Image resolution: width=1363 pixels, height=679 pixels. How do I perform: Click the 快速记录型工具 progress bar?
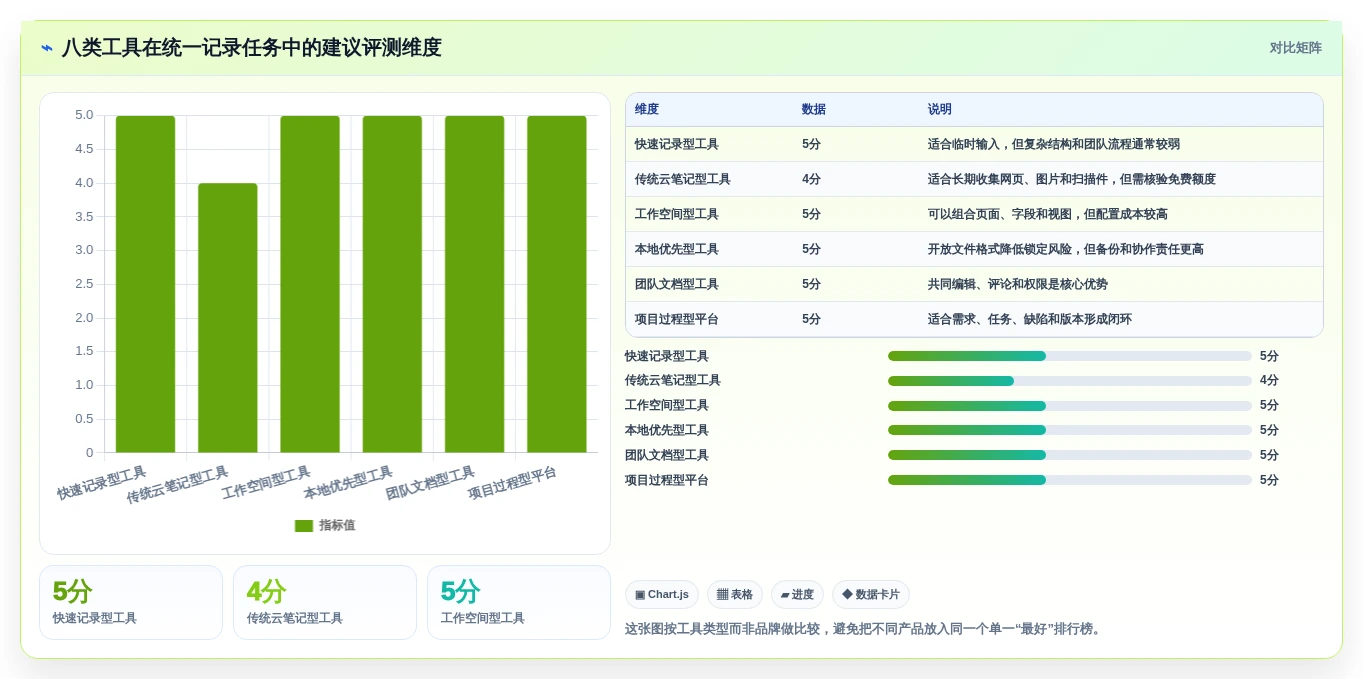pos(1069,356)
